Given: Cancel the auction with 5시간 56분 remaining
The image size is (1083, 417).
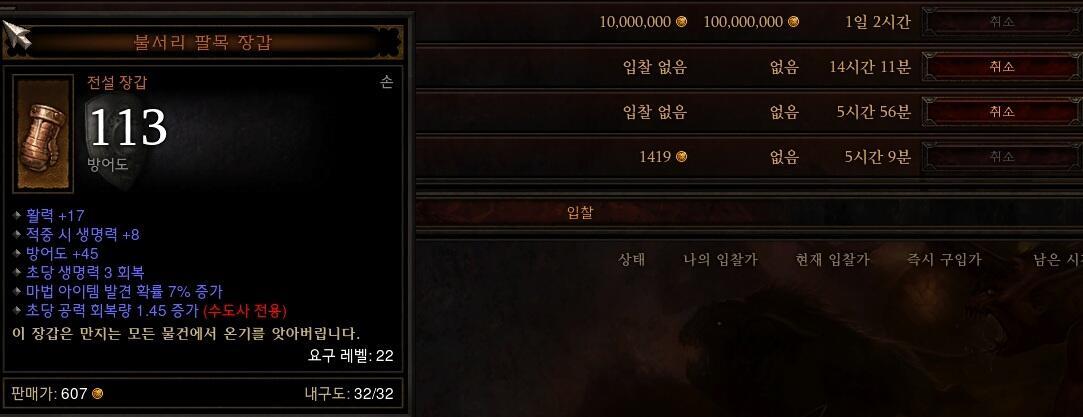Looking at the screenshot, I should coord(1001,112).
